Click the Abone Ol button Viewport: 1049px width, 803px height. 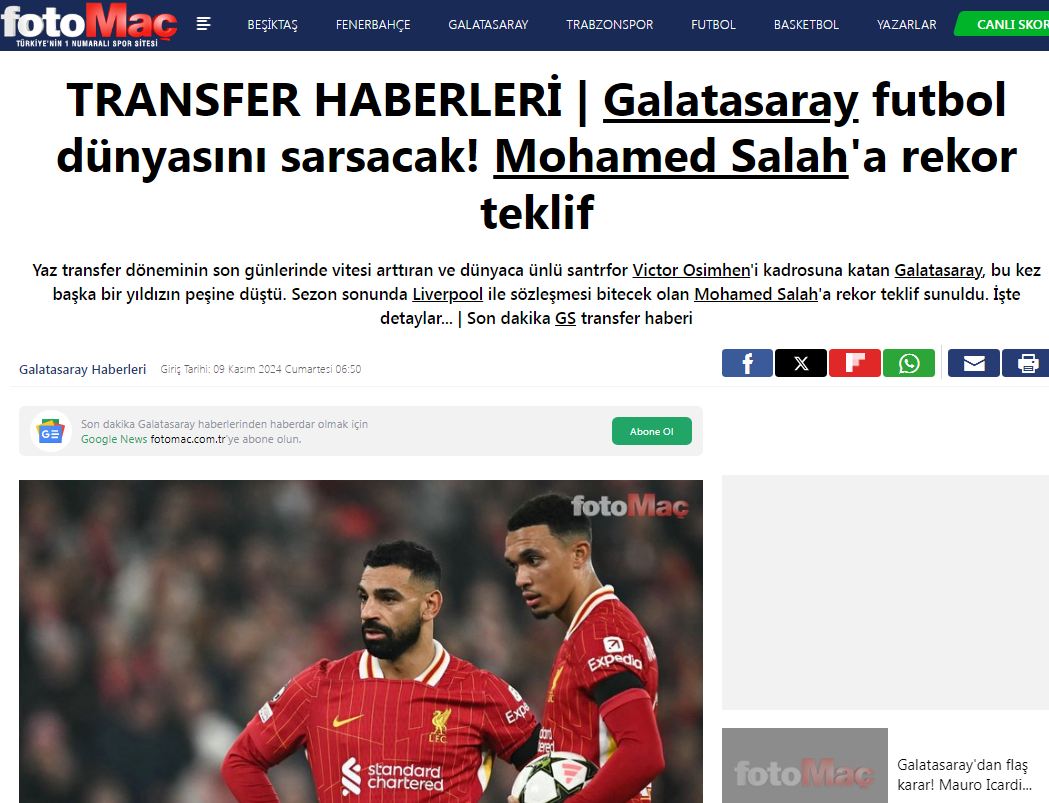(652, 432)
